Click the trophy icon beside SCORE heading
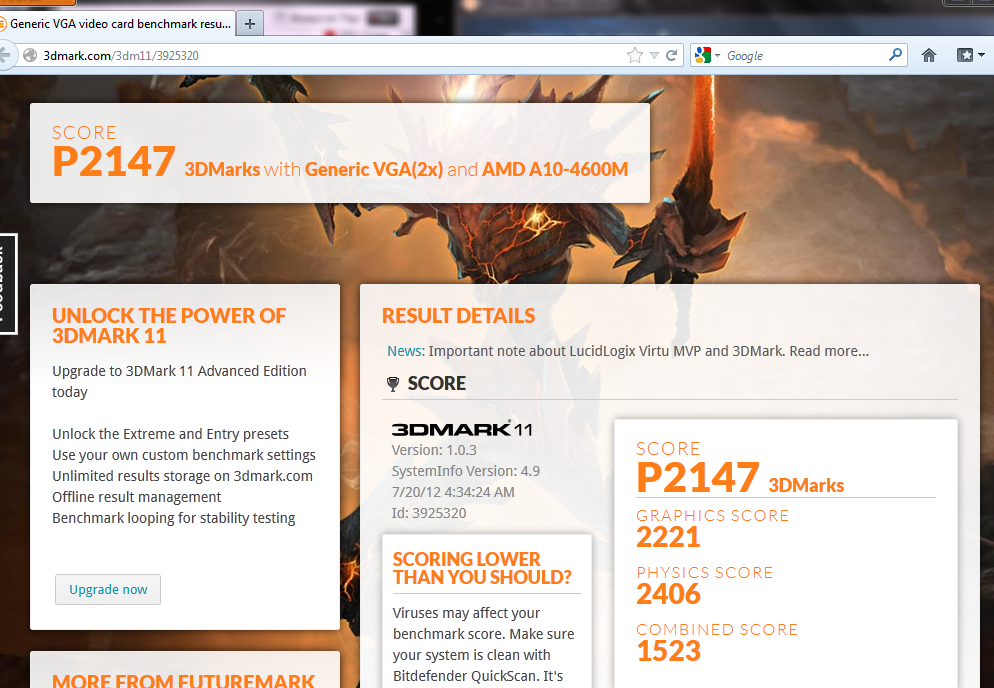The width and height of the screenshot is (994, 688). point(393,384)
